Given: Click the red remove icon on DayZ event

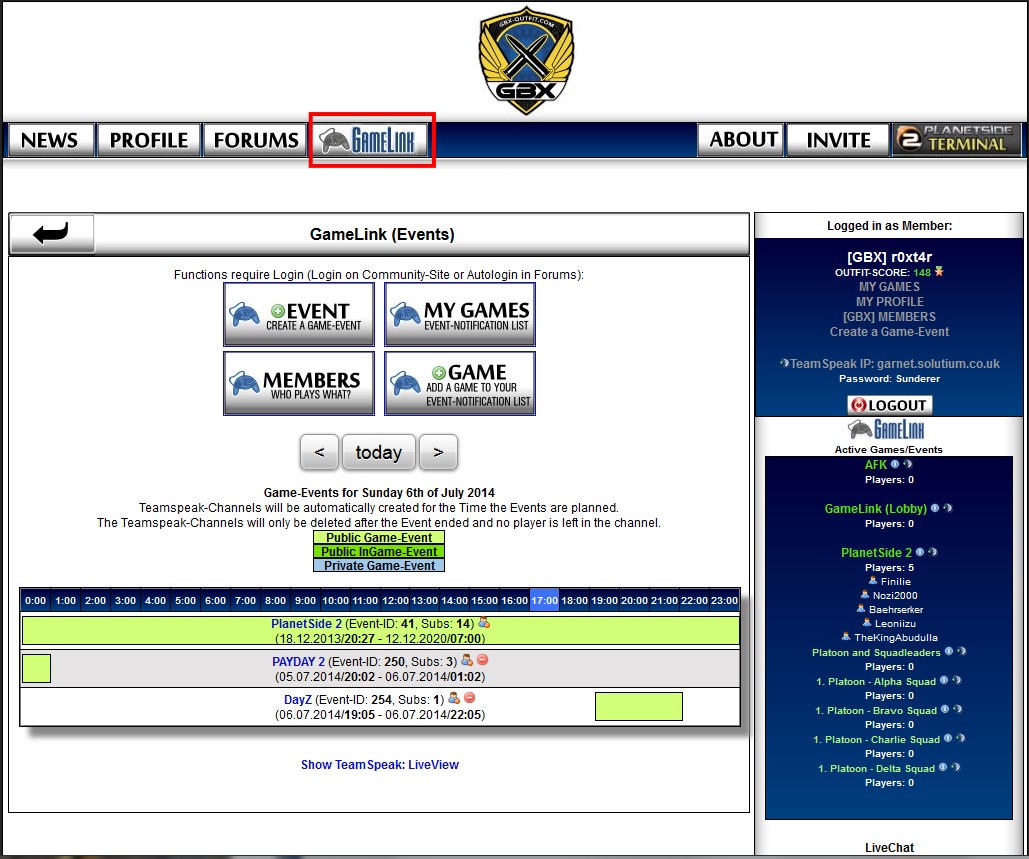Looking at the screenshot, I should (x=469, y=698).
